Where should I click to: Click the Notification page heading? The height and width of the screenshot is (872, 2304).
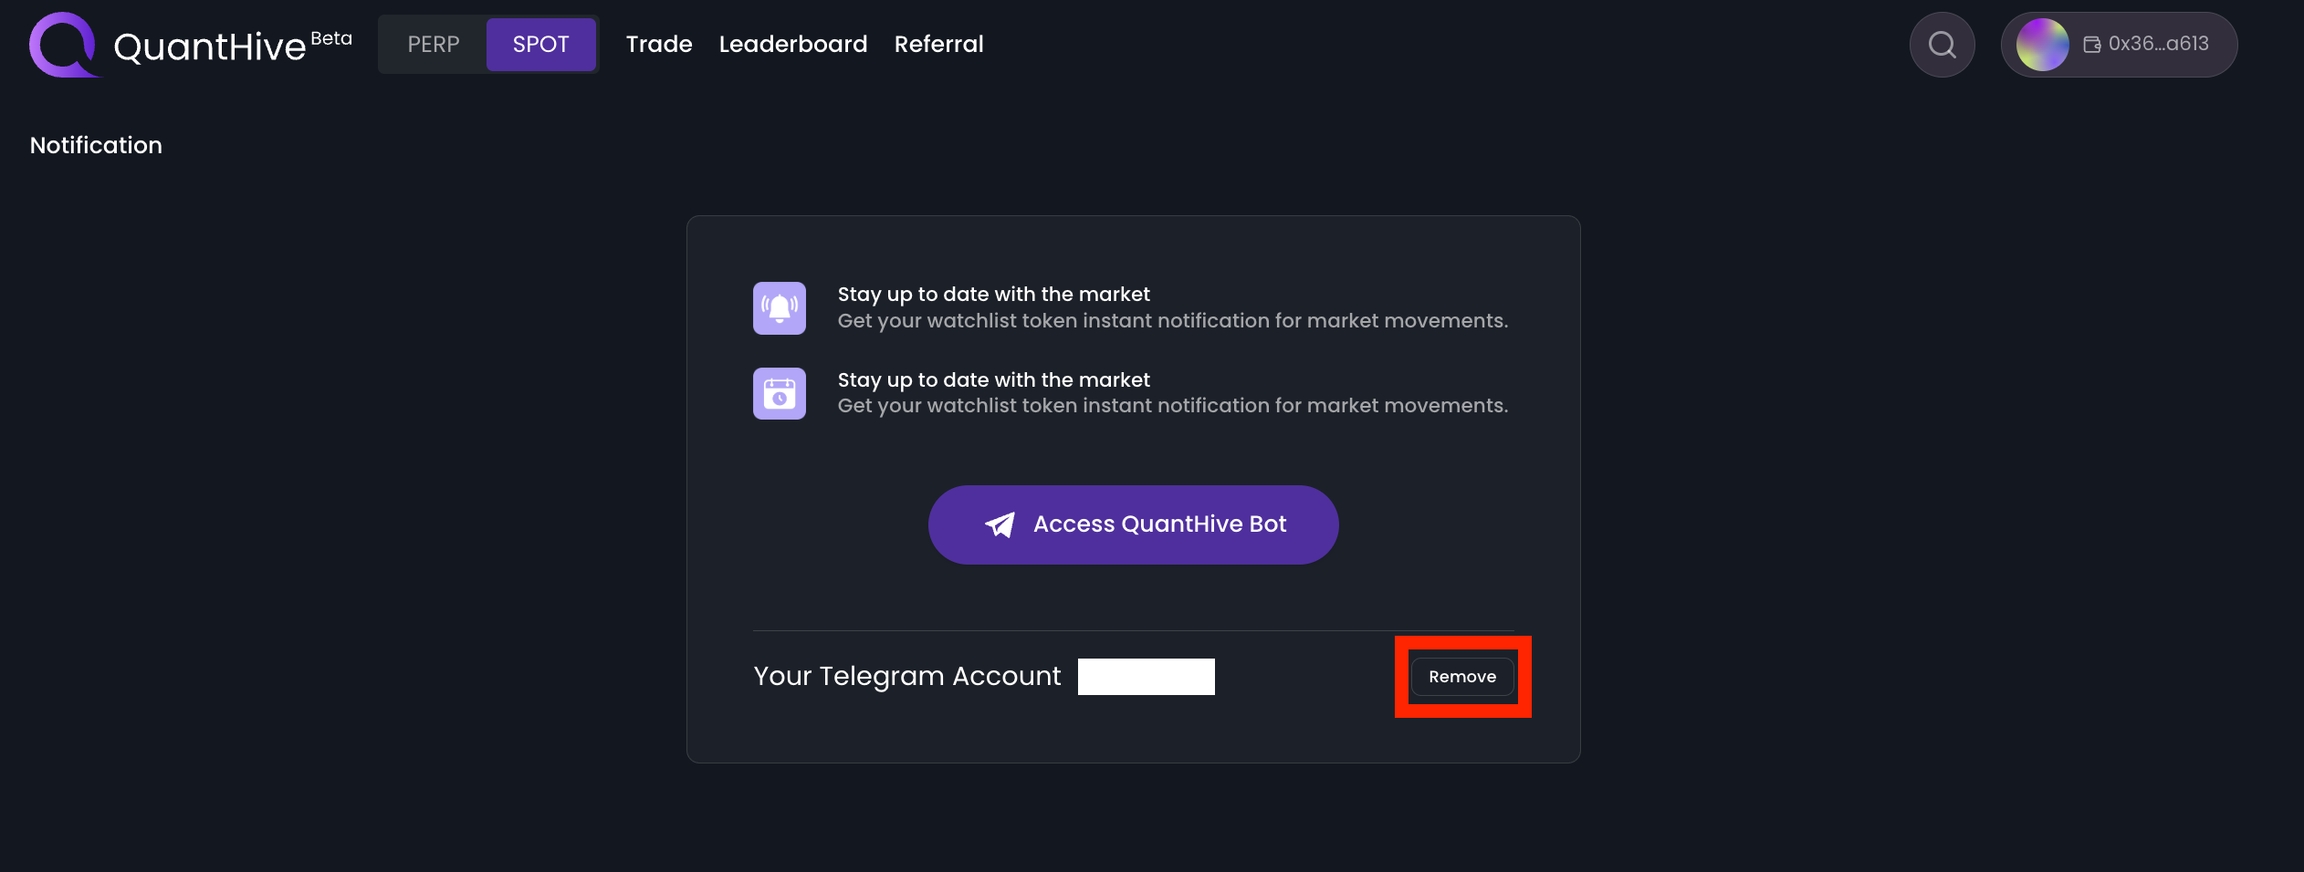tap(96, 146)
